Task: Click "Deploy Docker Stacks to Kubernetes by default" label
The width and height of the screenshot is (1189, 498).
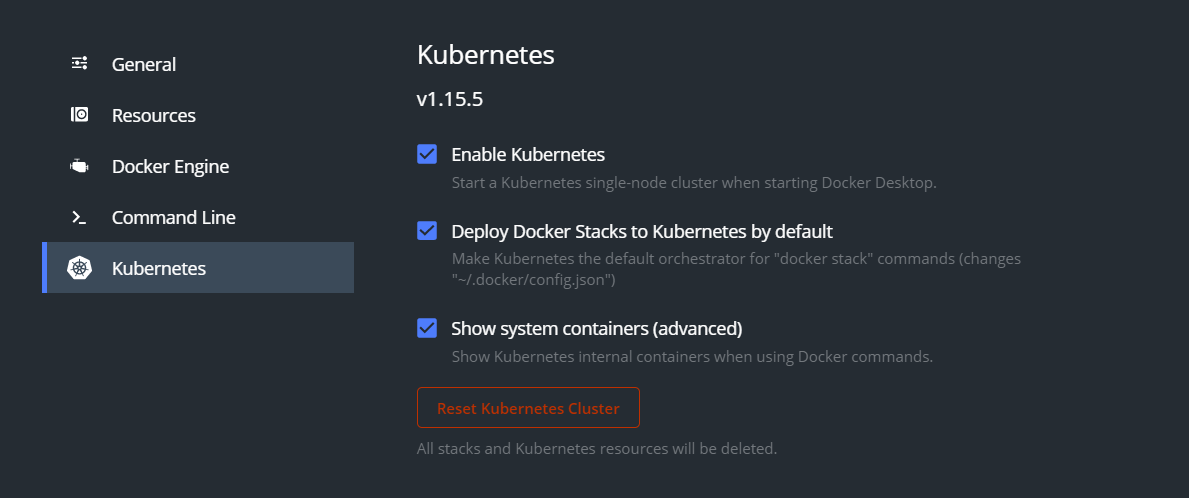Action: point(642,231)
